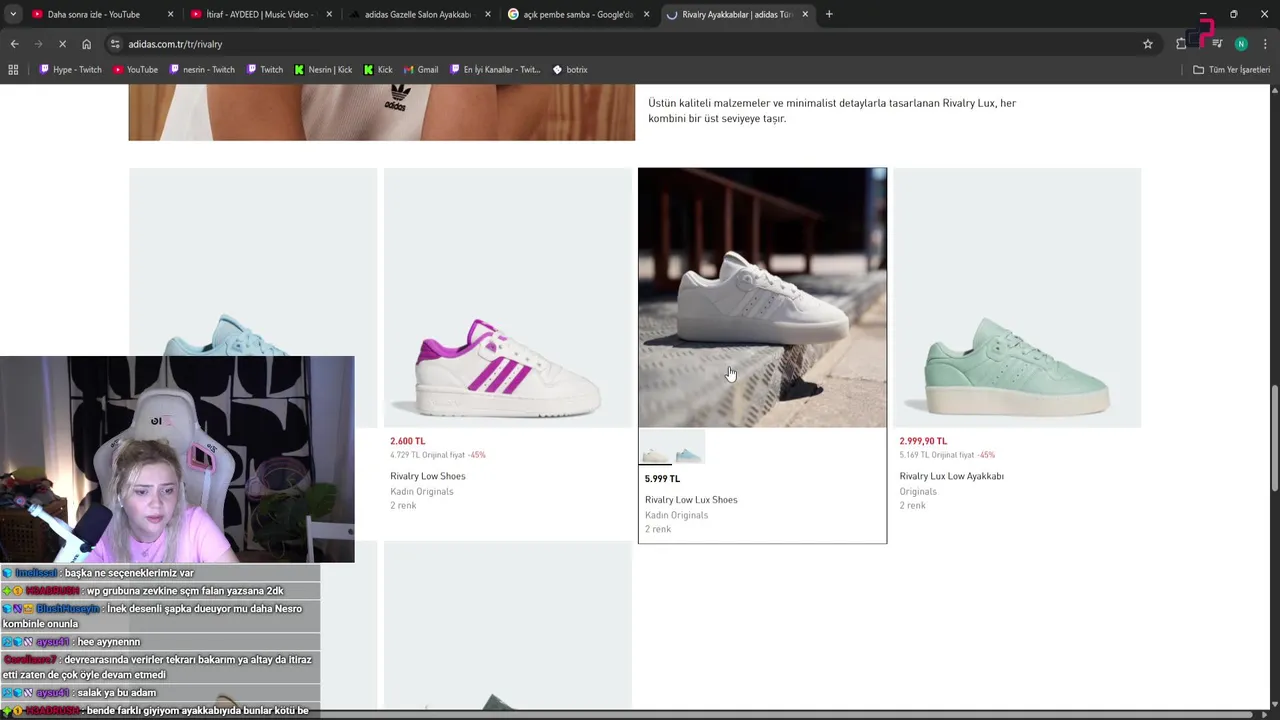1280x720 pixels.
Task: Click the vertical page scrollbar thumb
Action: (x=1274, y=437)
